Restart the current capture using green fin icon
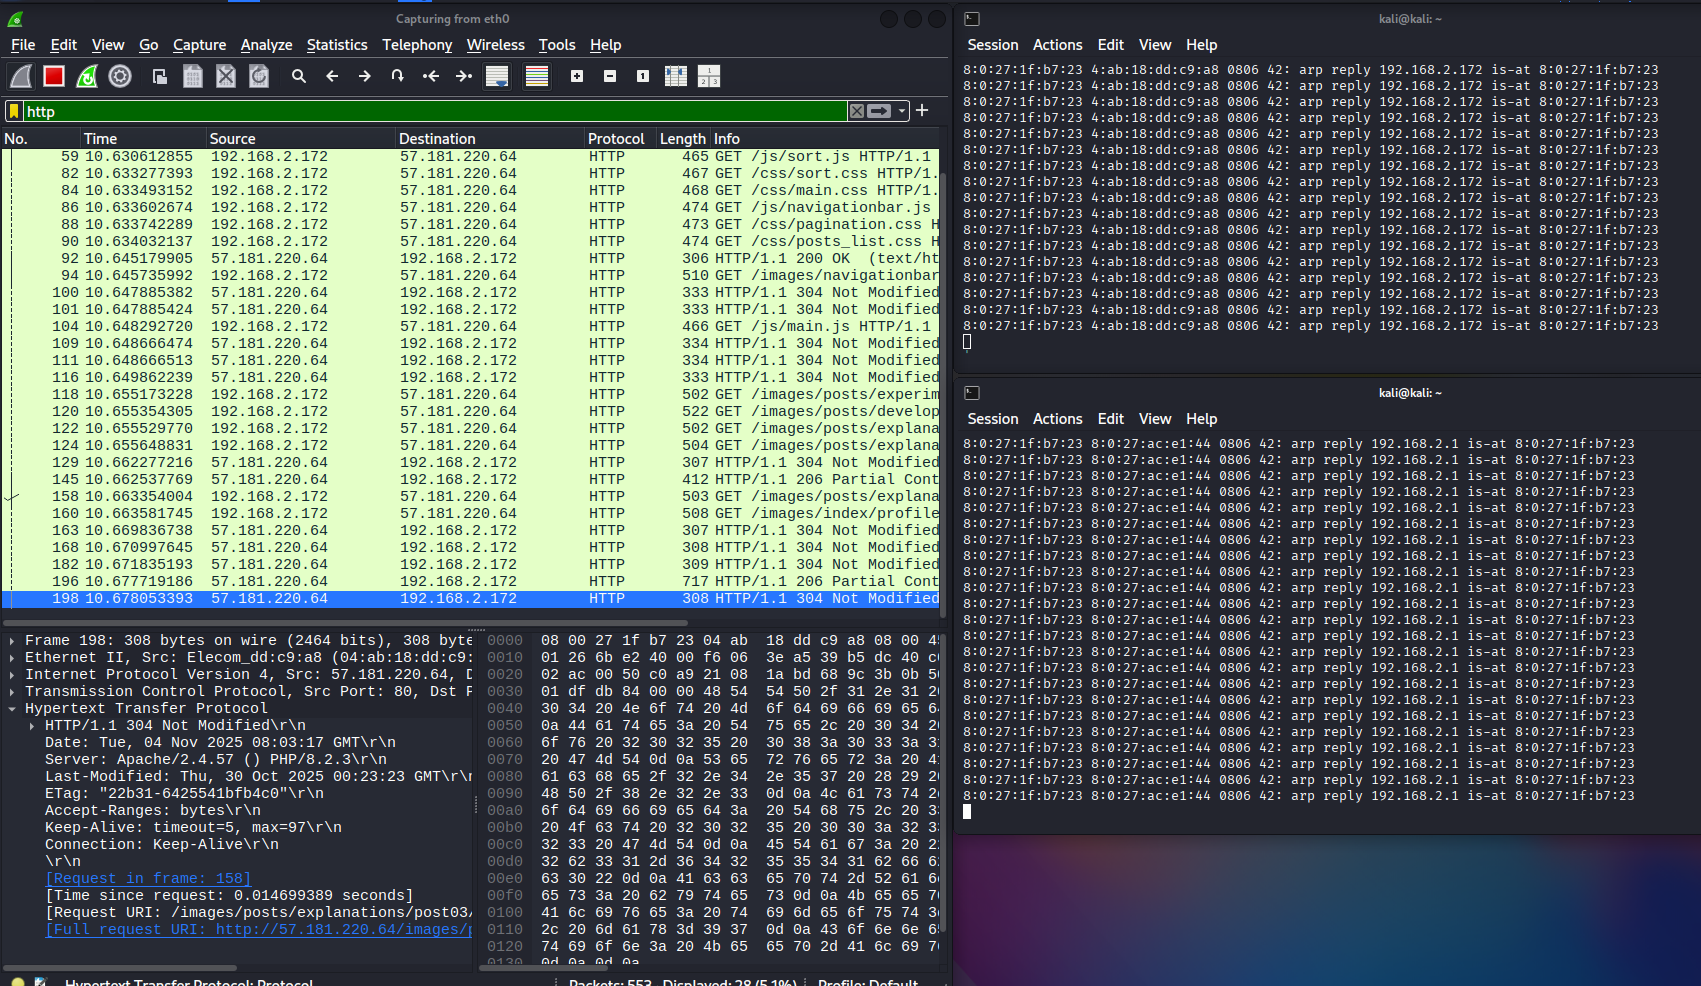 (87, 76)
